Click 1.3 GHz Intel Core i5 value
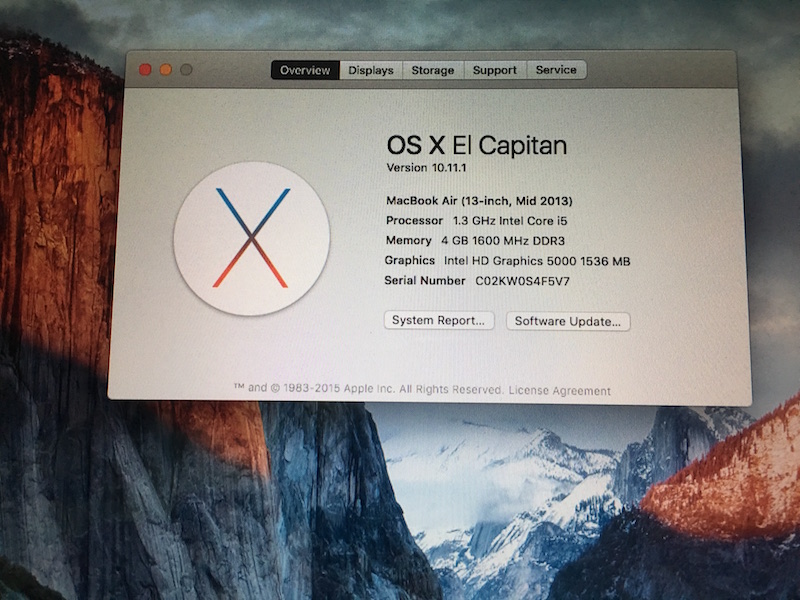This screenshot has height=600, width=800. point(510,221)
